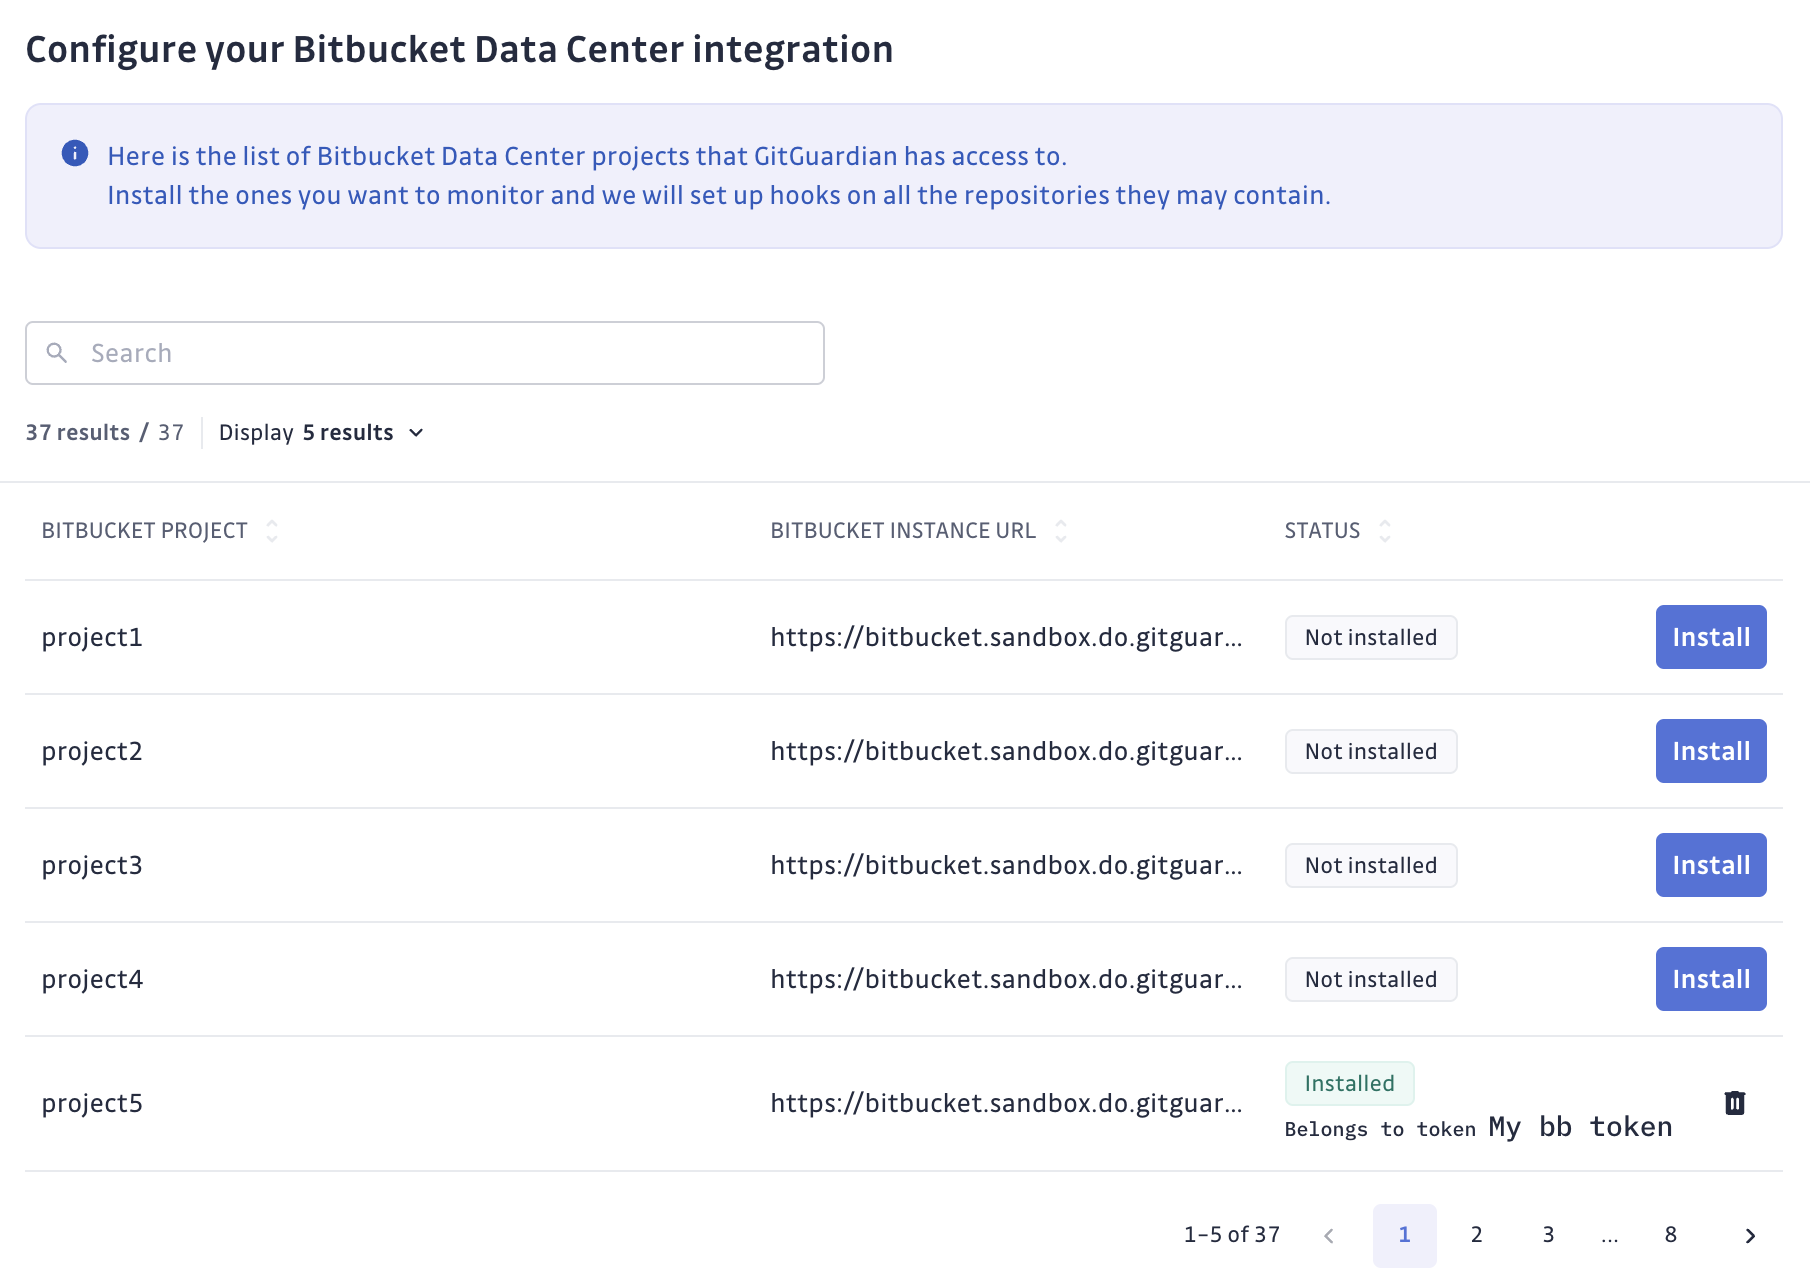Go to previous page with left chevron
The width and height of the screenshot is (1810, 1272).
[1329, 1236]
